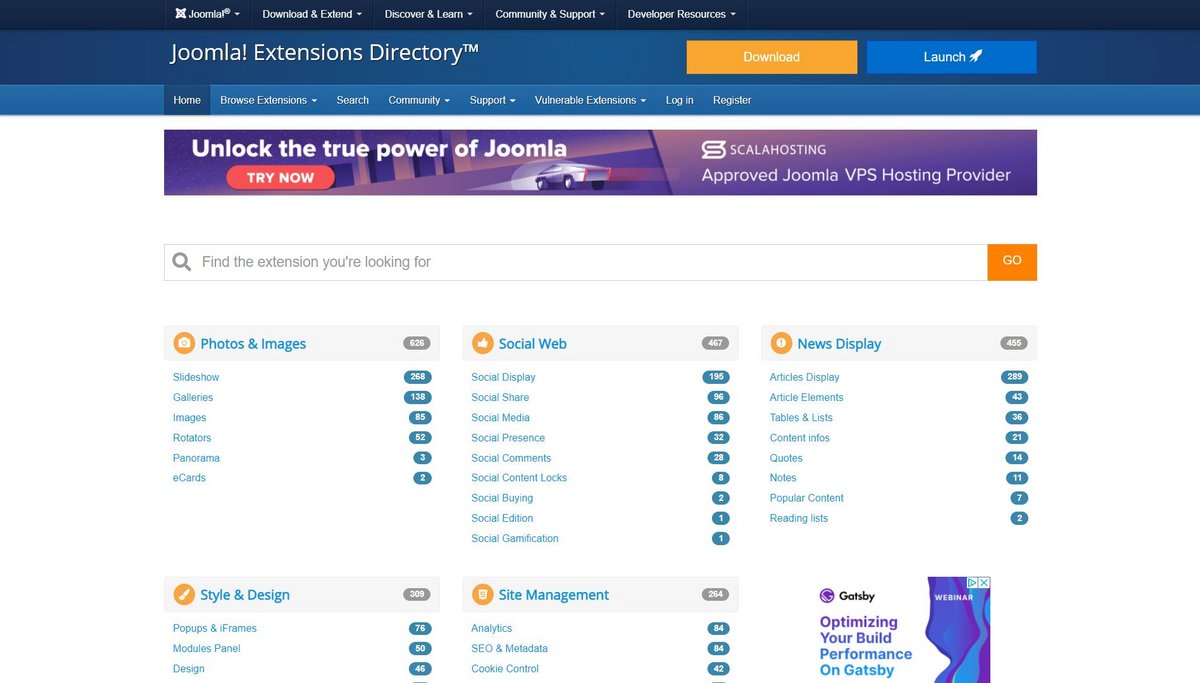
Task: Open the Popups & iFrames subcategory
Action: (x=215, y=628)
